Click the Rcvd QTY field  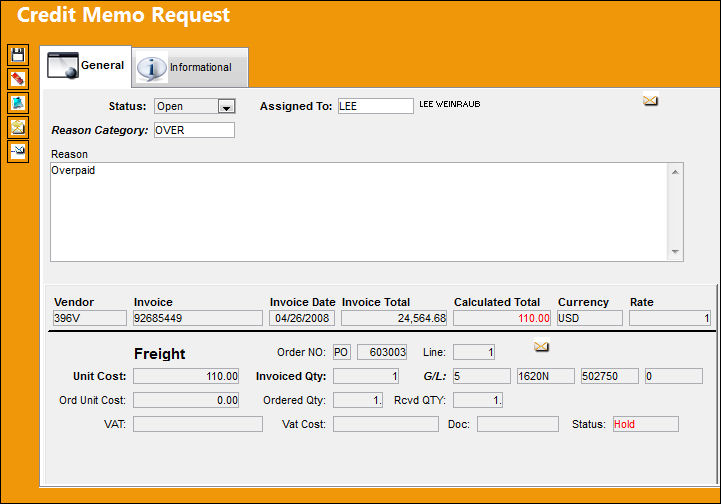[478, 400]
